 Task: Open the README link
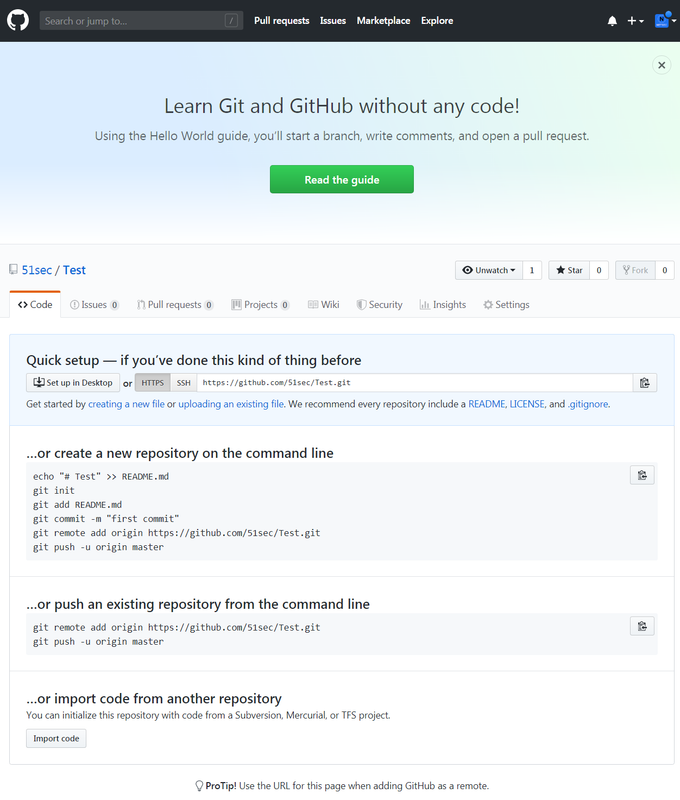click(x=487, y=404)
